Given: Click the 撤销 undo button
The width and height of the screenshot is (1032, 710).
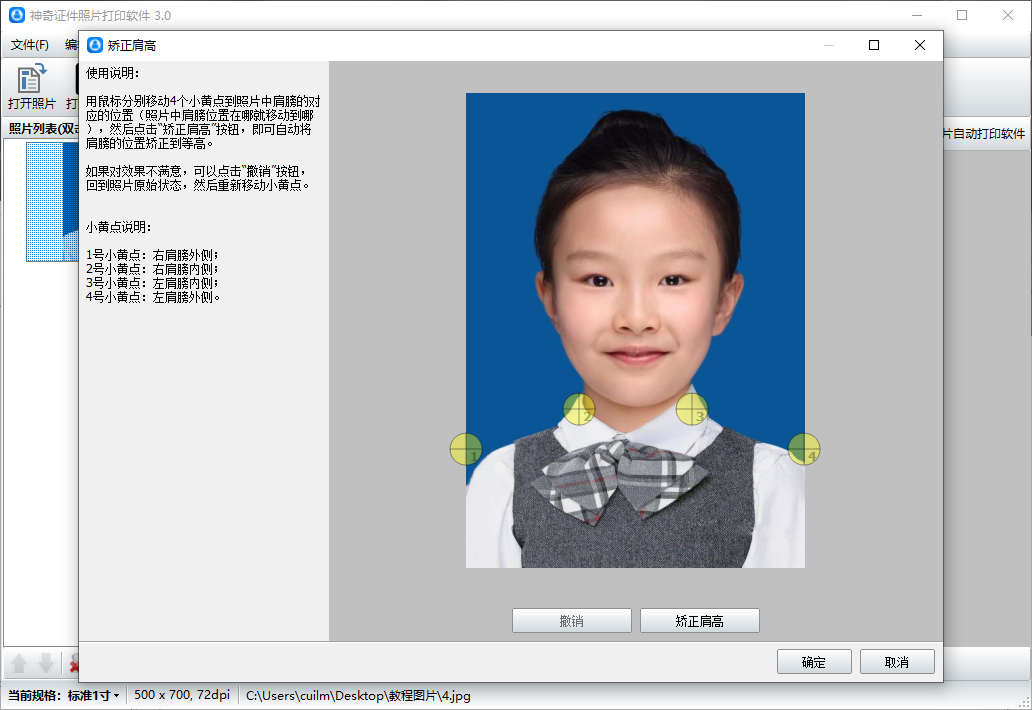Looking at the screenshot, I should tap(571, 621).
